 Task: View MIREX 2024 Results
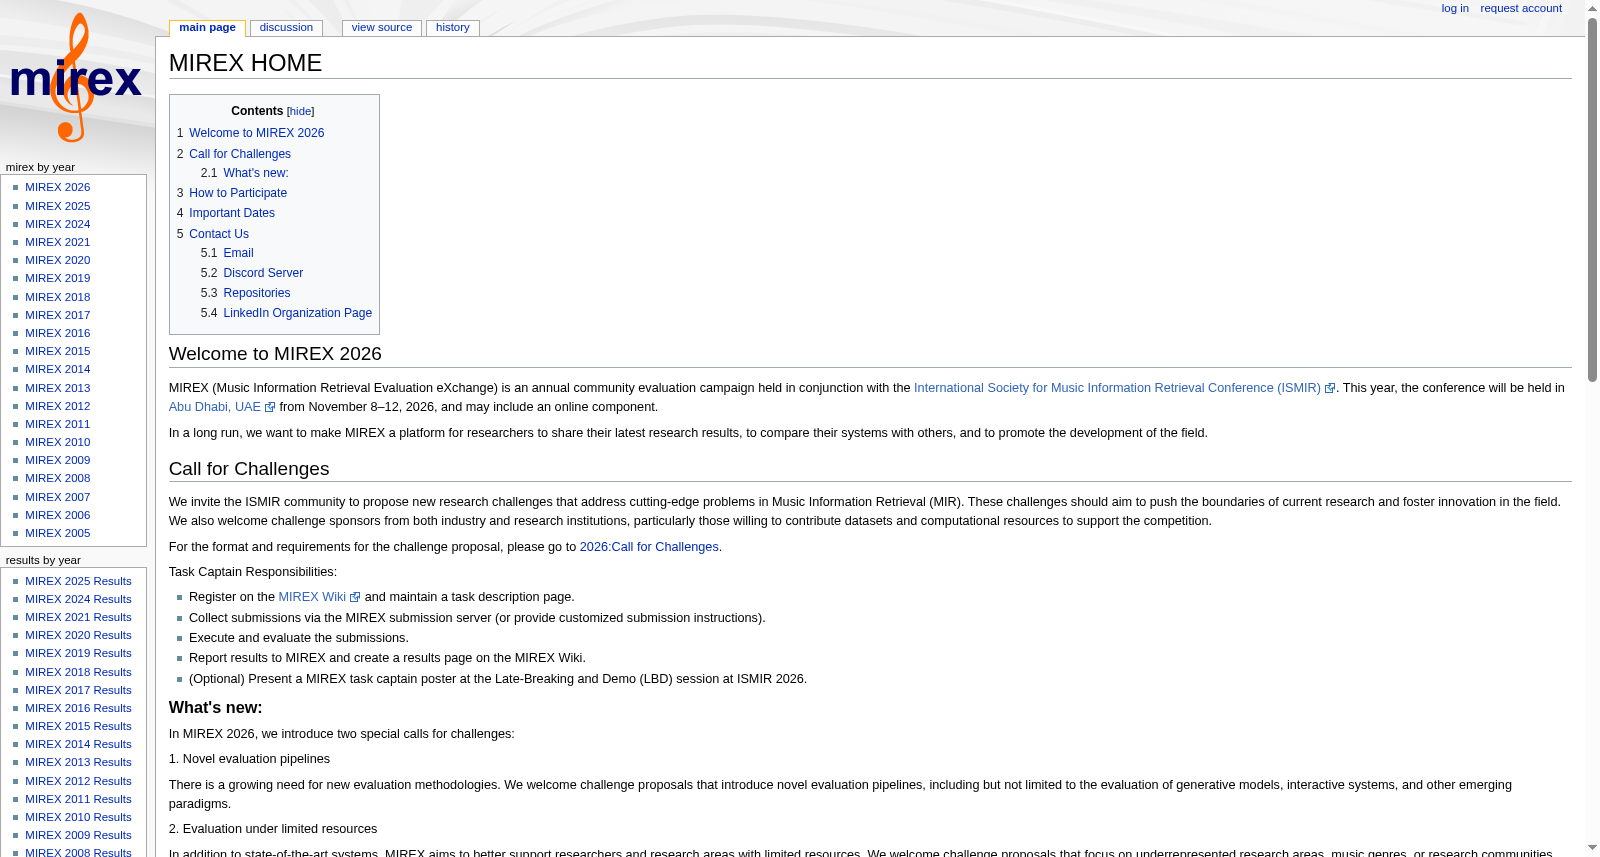78,599
